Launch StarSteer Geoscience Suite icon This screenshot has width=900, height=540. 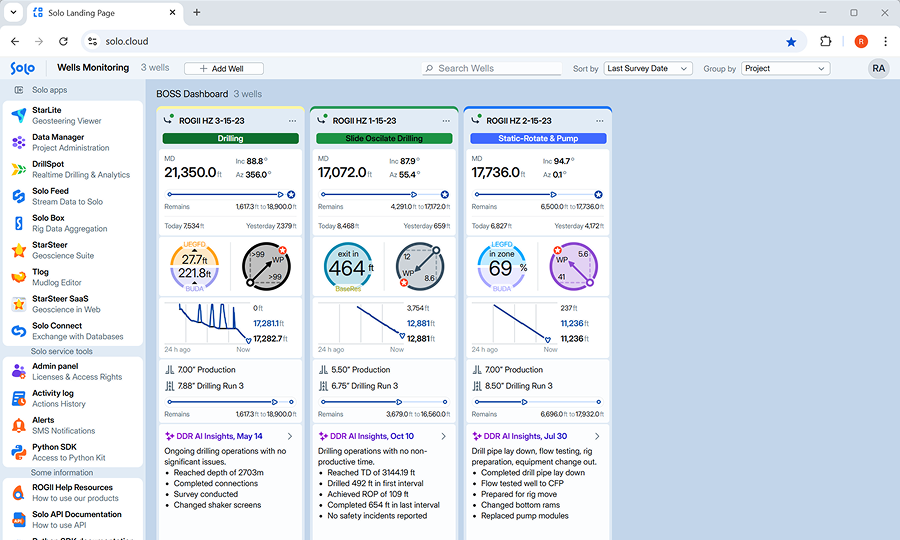[x=19, y=250]
